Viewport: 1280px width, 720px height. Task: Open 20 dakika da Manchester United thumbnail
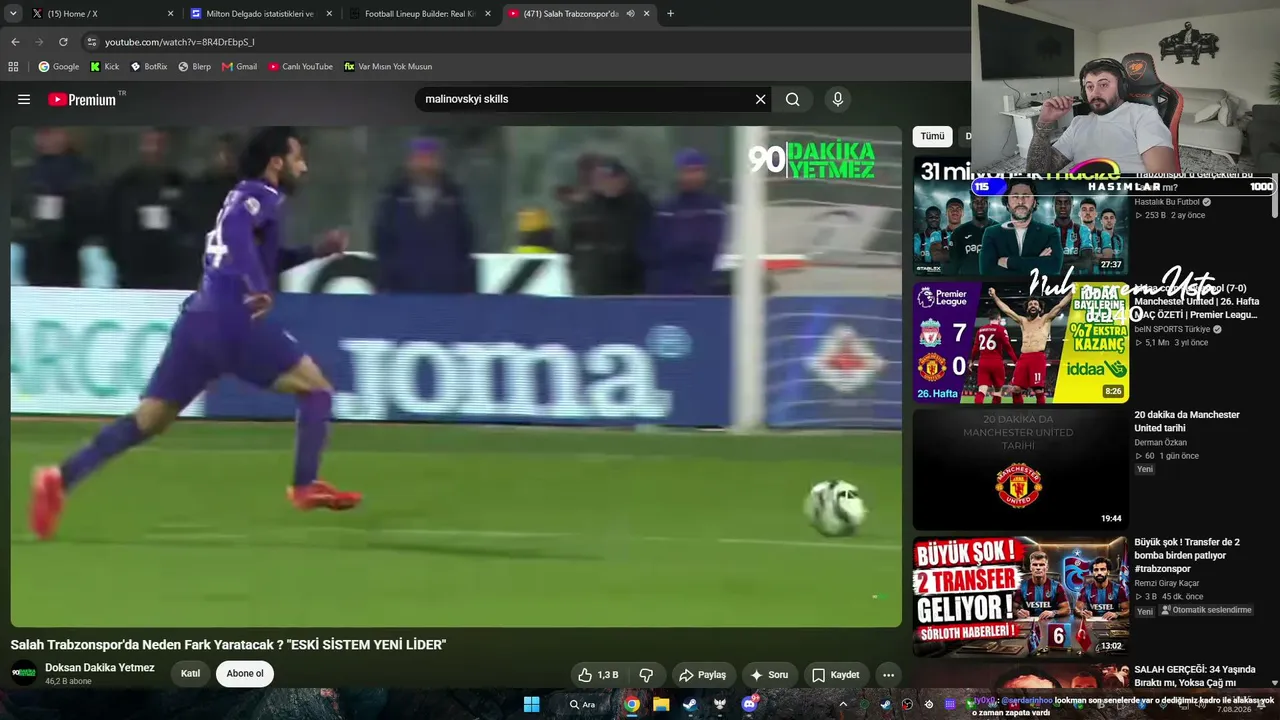click(1020, 469)
